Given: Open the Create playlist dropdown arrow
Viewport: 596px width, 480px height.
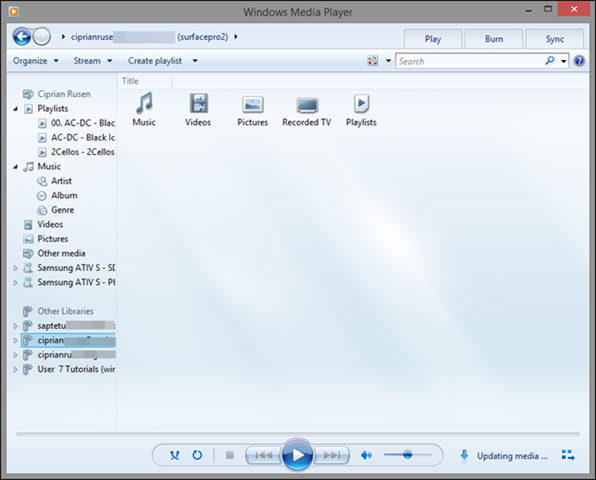Looking at the screenshot, I should 195,61.
